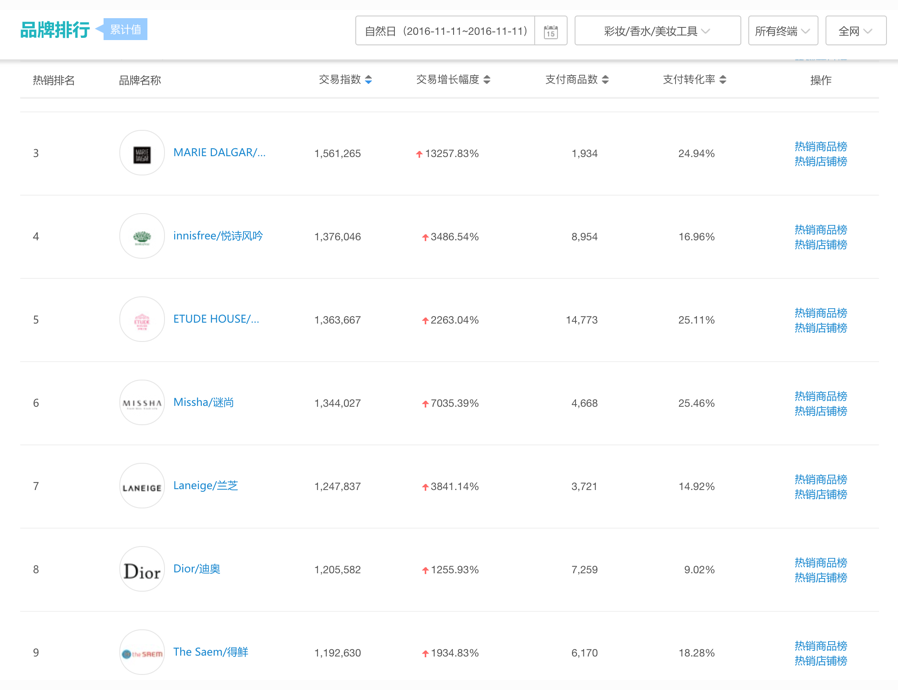Viewport: 898px width, 690px height.
Task: View 热销商品榜 for The Saem
Action: (821, 646)
